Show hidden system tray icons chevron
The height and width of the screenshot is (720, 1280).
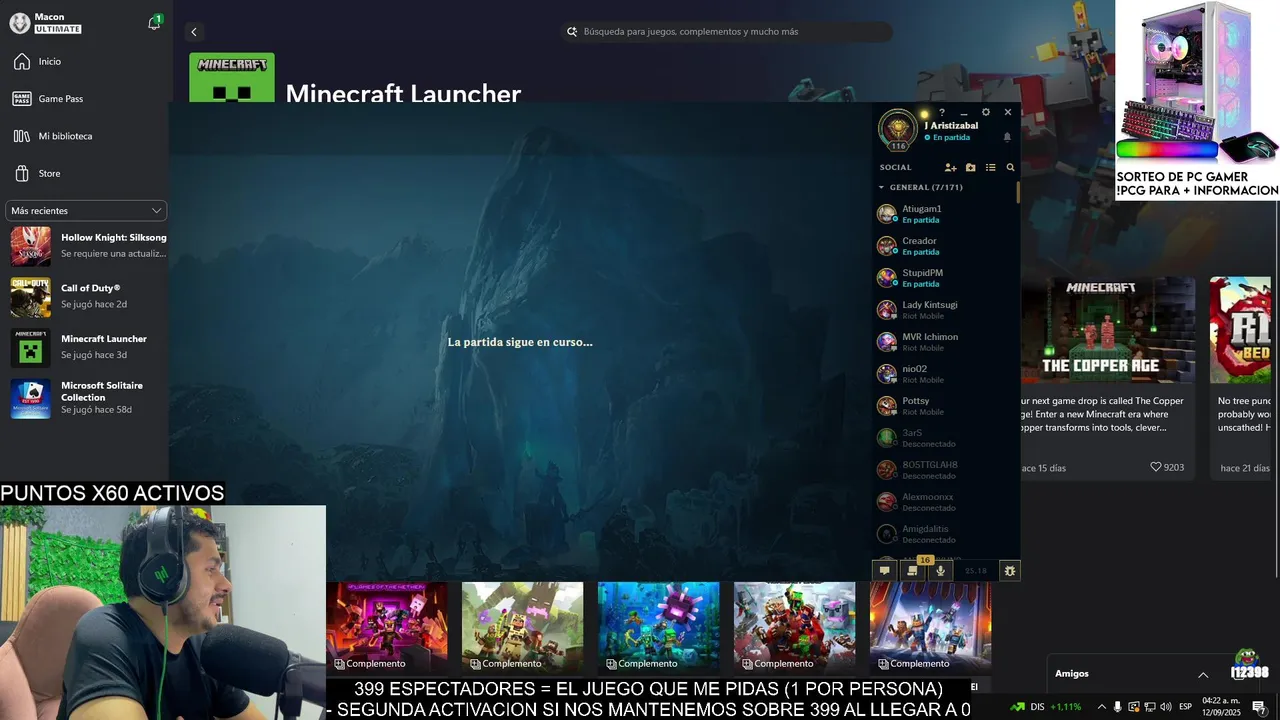[x=1102, y=707]
